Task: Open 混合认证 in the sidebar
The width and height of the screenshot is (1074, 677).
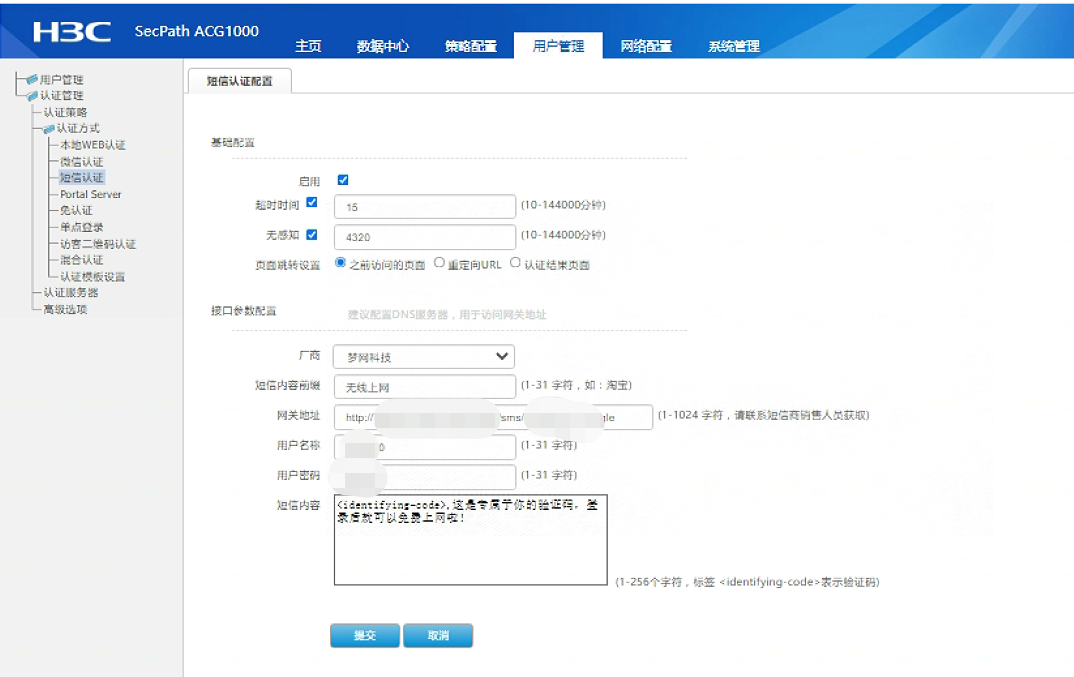Action: tap(82, 260)
